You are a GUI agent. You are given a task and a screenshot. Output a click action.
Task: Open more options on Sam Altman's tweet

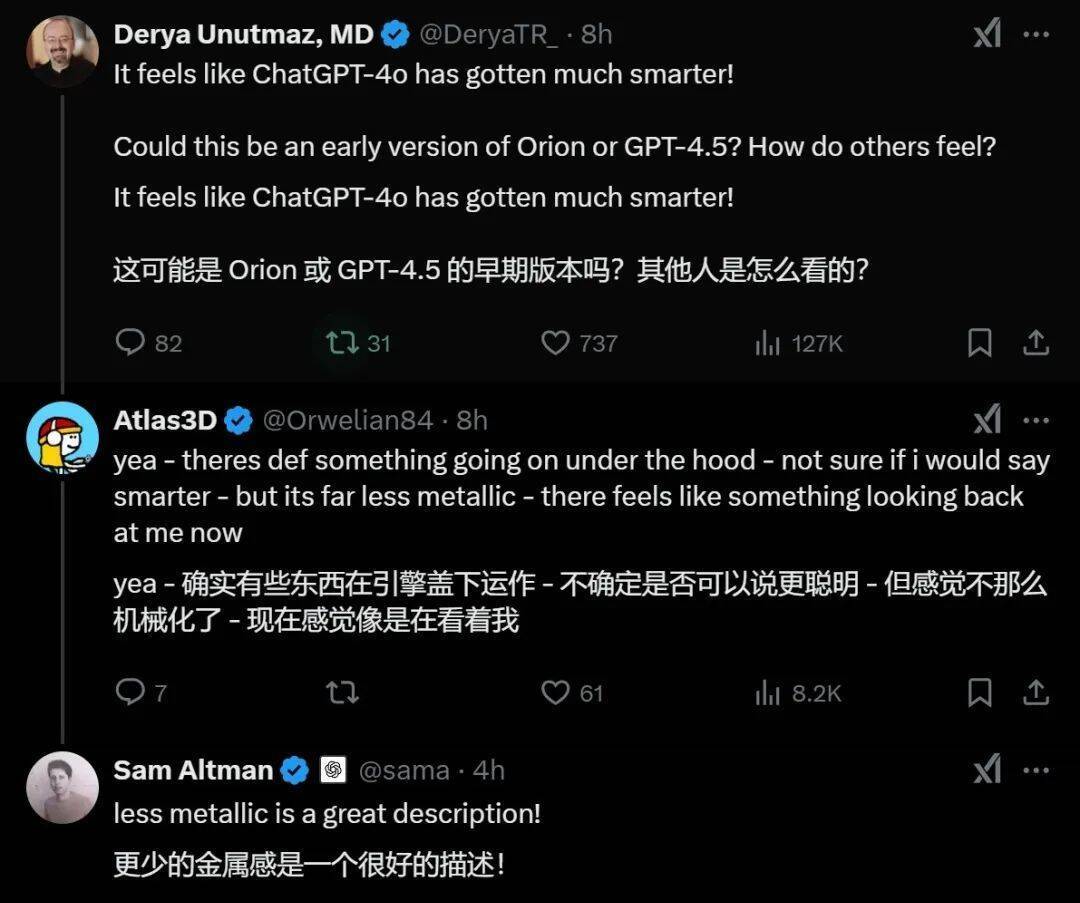(1036, 770)
